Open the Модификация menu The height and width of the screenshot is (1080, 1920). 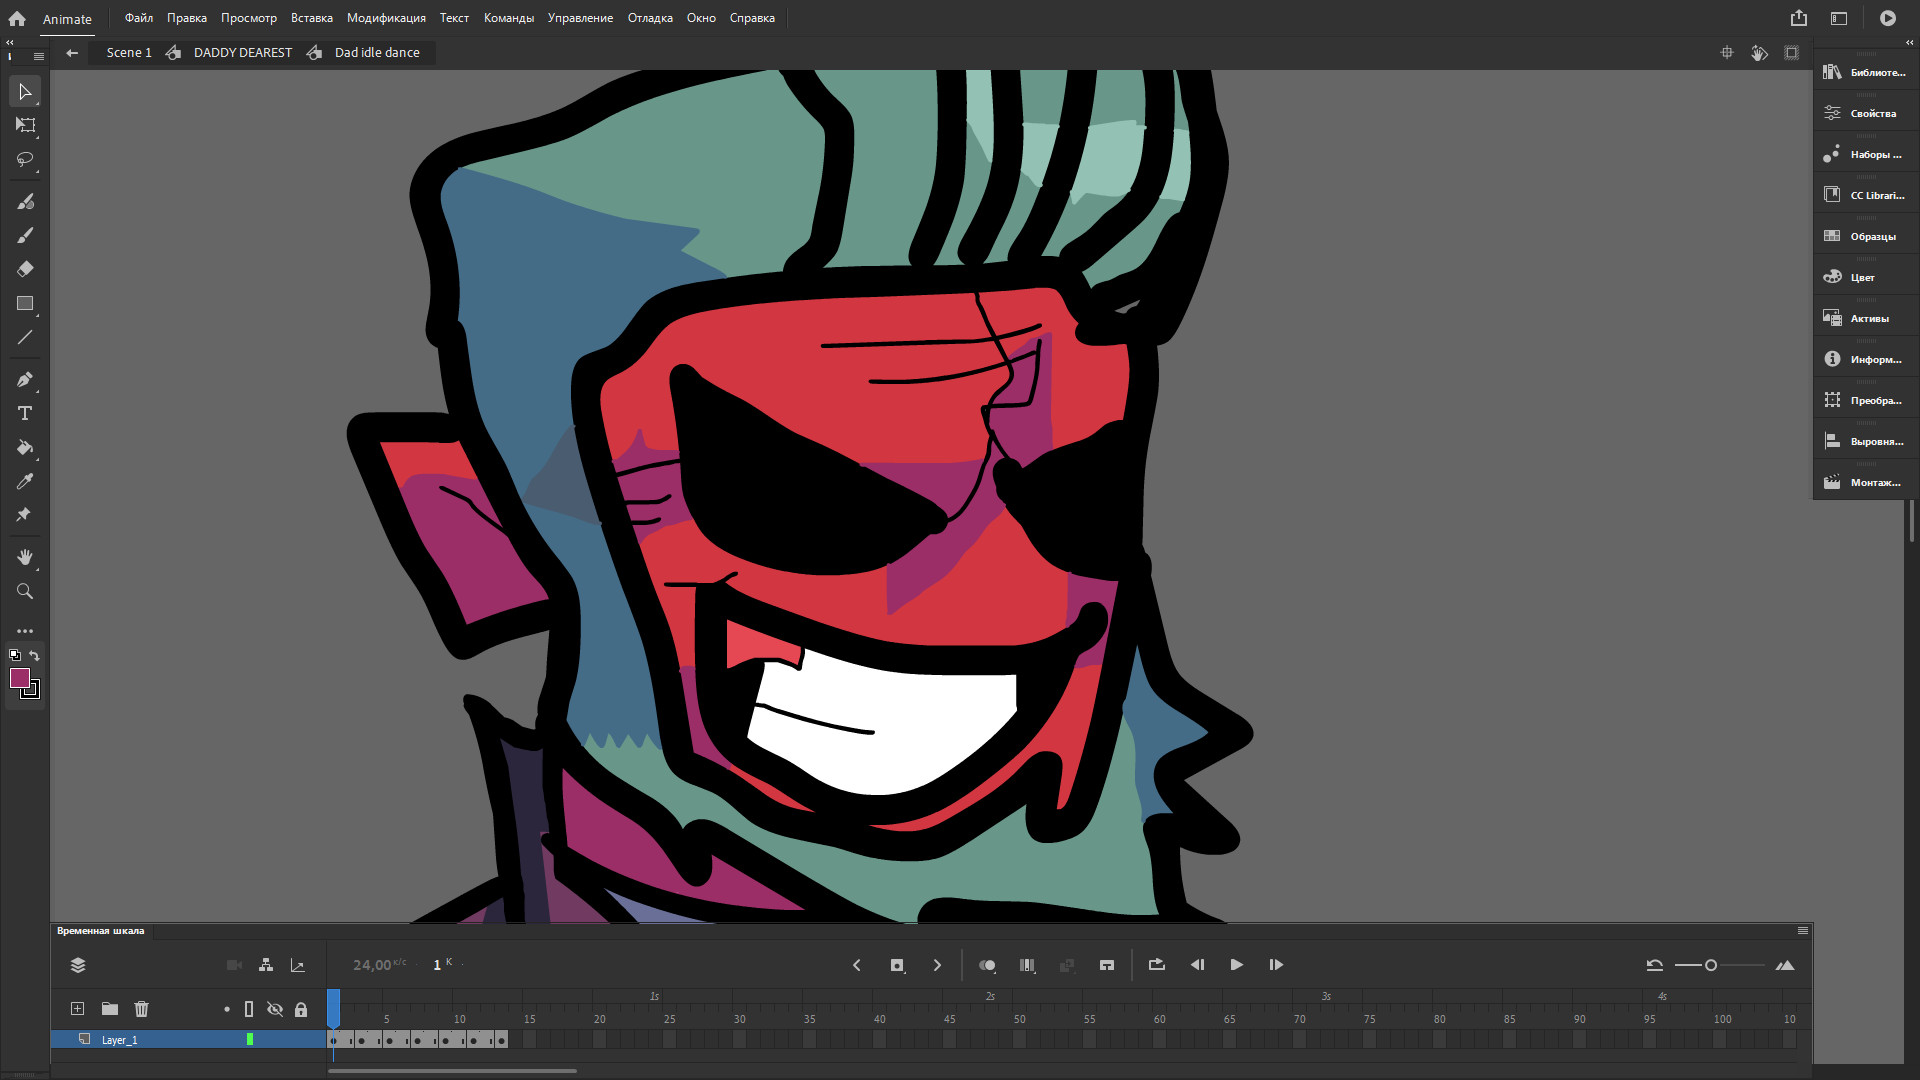tap(385, 17)
